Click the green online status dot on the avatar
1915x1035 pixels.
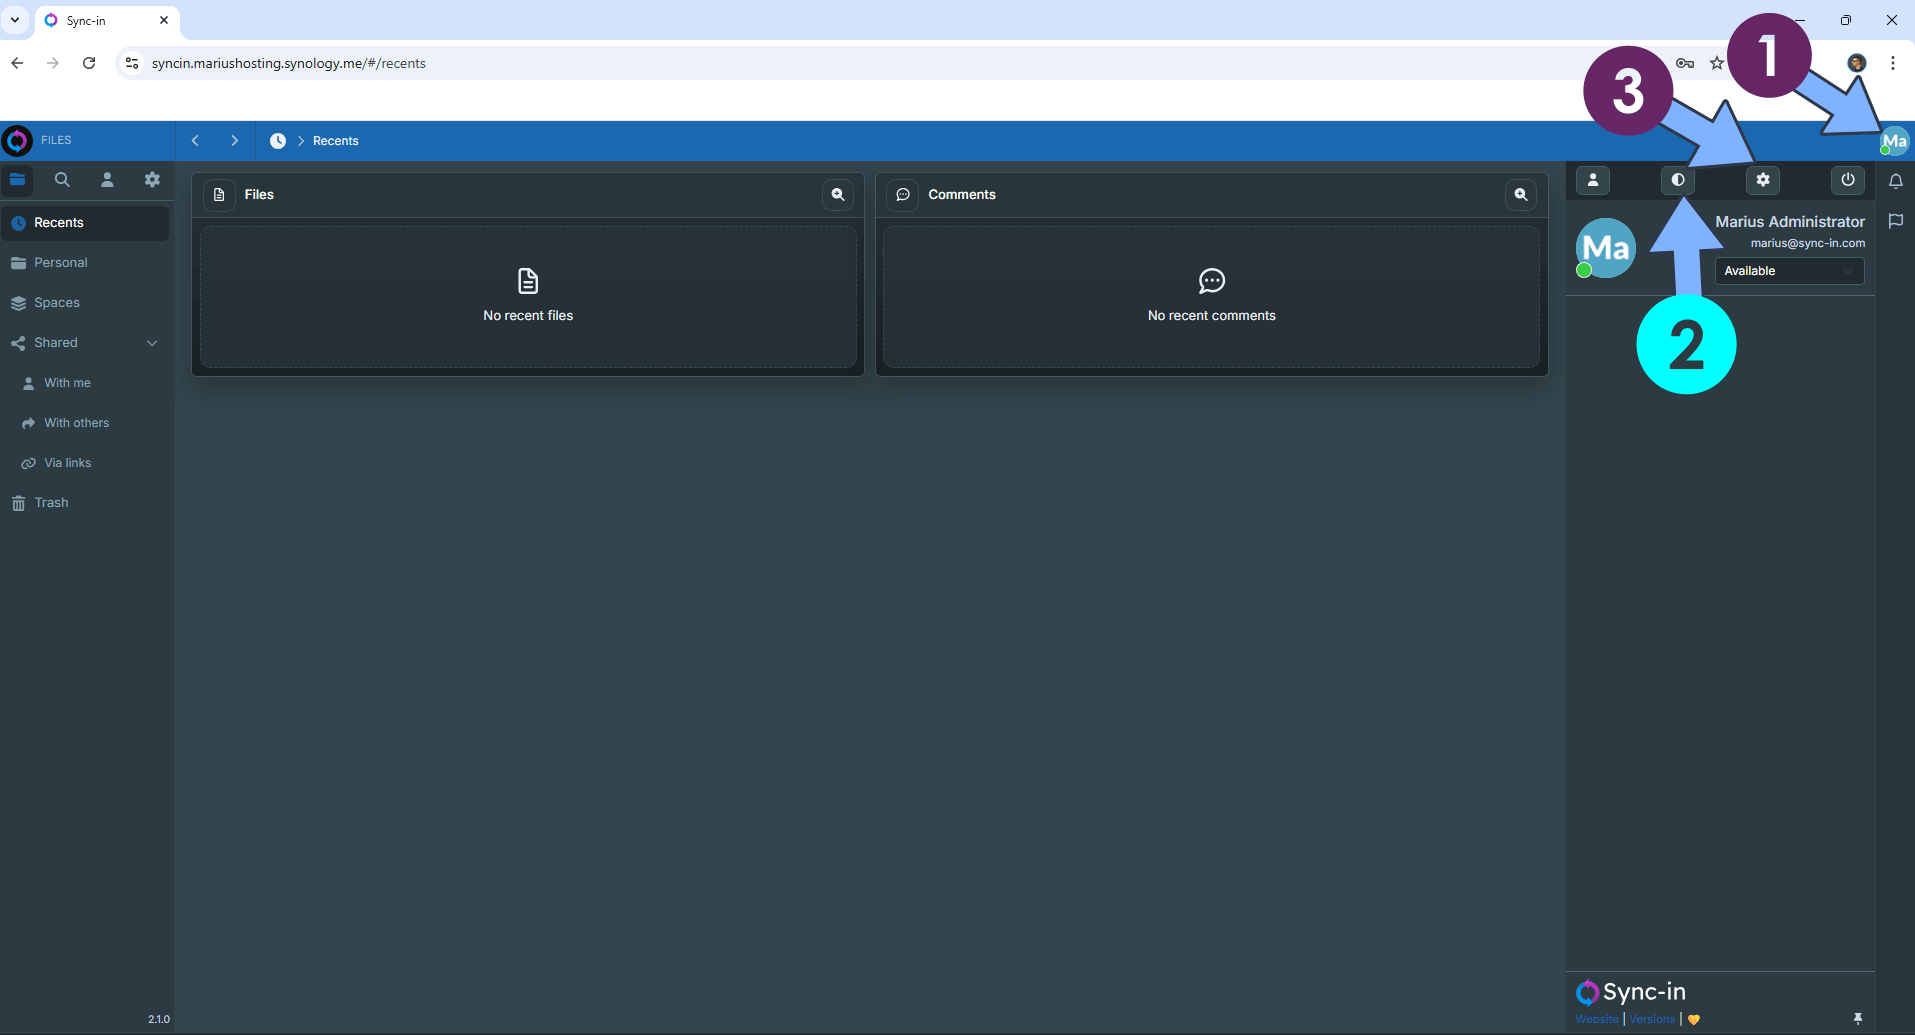1586,271
